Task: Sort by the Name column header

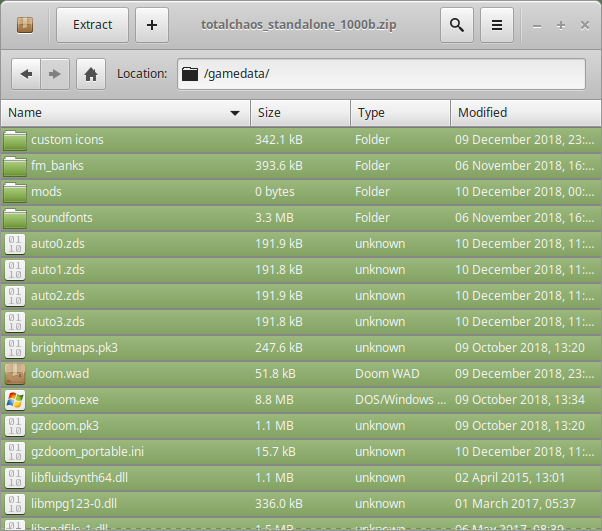Action: click(x=125, y=113)
